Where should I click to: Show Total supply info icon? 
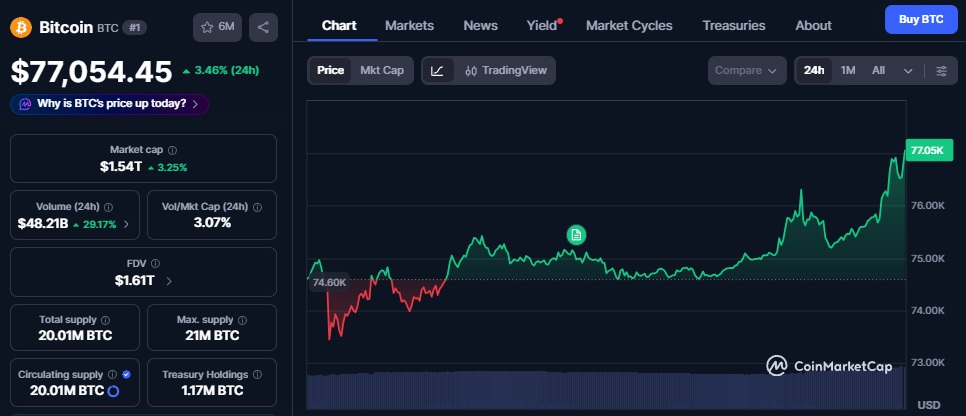[x=105, y=320]
